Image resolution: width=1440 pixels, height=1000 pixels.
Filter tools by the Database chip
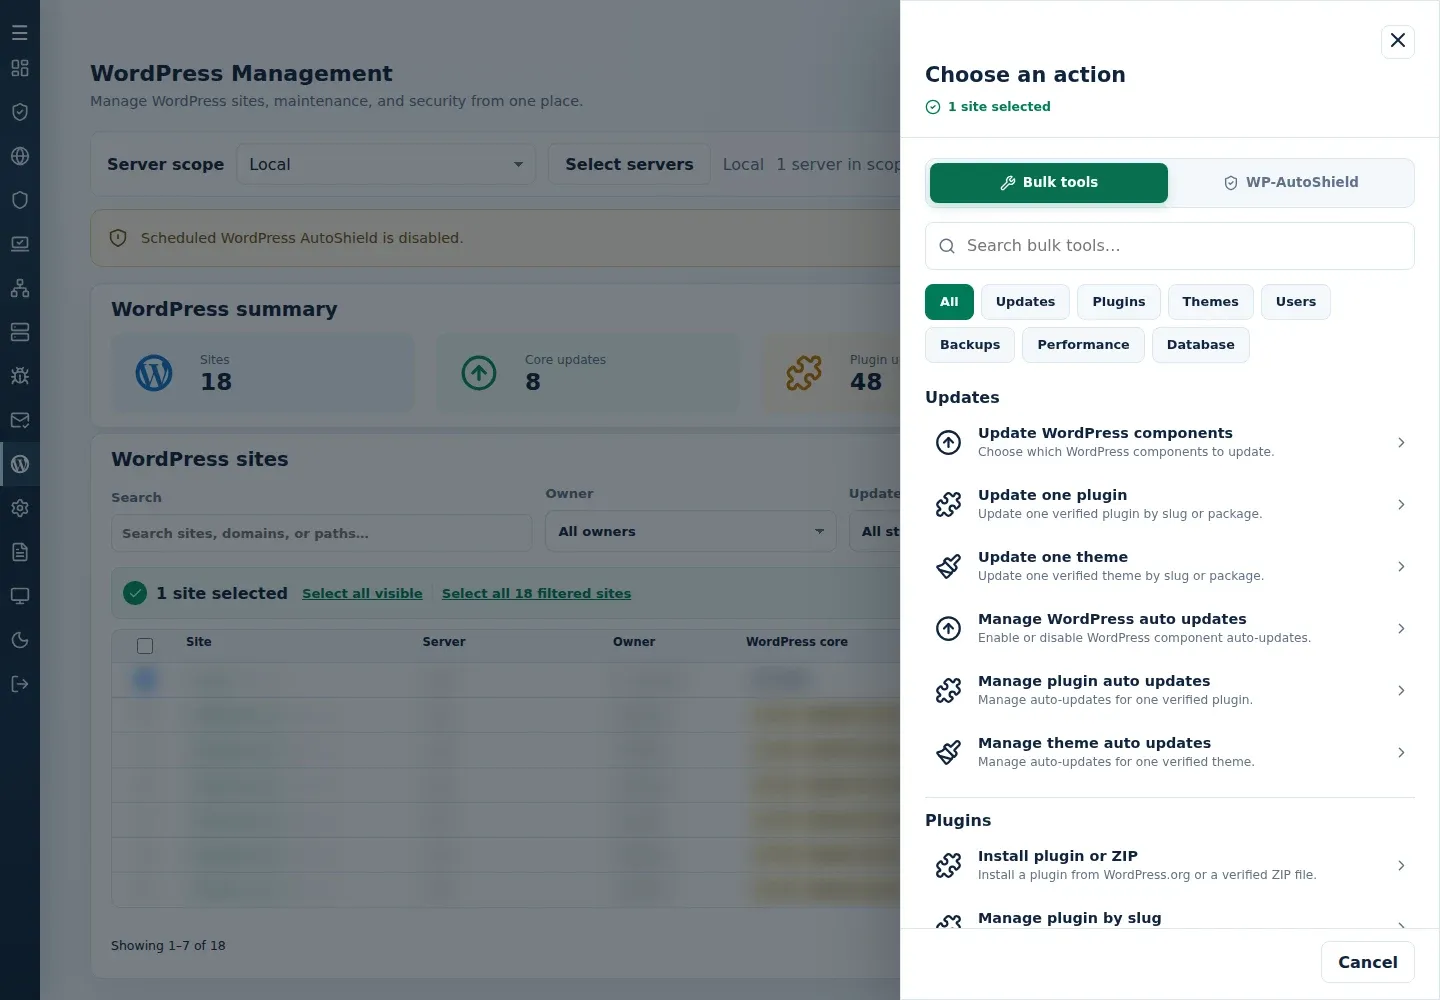(x=1200, y=345)
